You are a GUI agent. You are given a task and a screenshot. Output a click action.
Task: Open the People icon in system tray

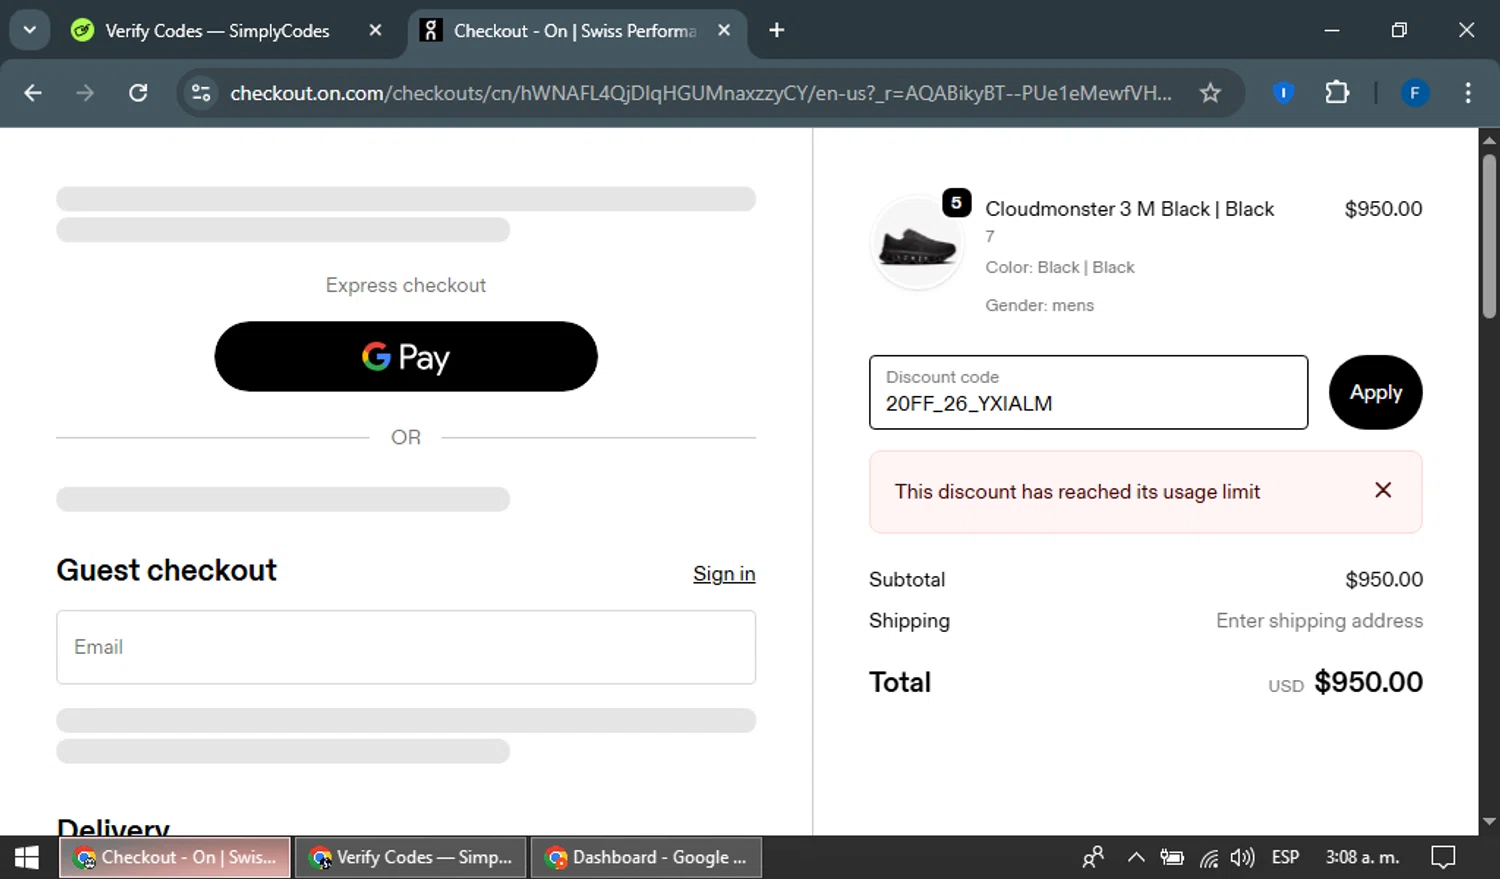1093,857
